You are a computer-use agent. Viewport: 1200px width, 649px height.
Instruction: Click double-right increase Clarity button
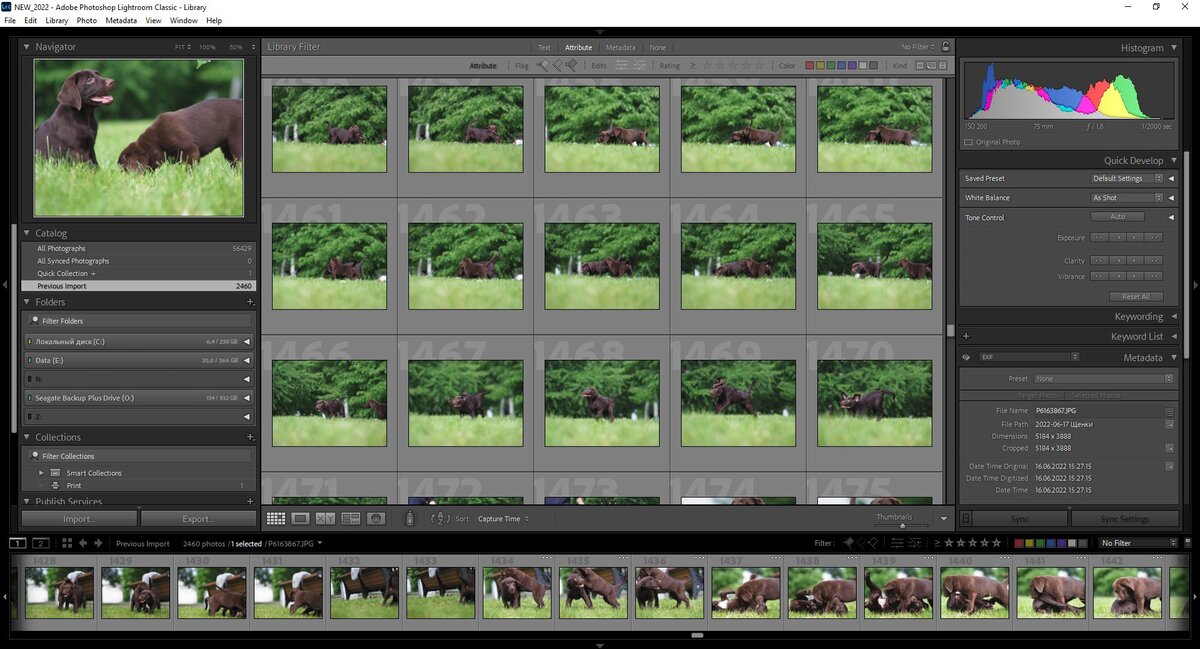coord(1154,260)
